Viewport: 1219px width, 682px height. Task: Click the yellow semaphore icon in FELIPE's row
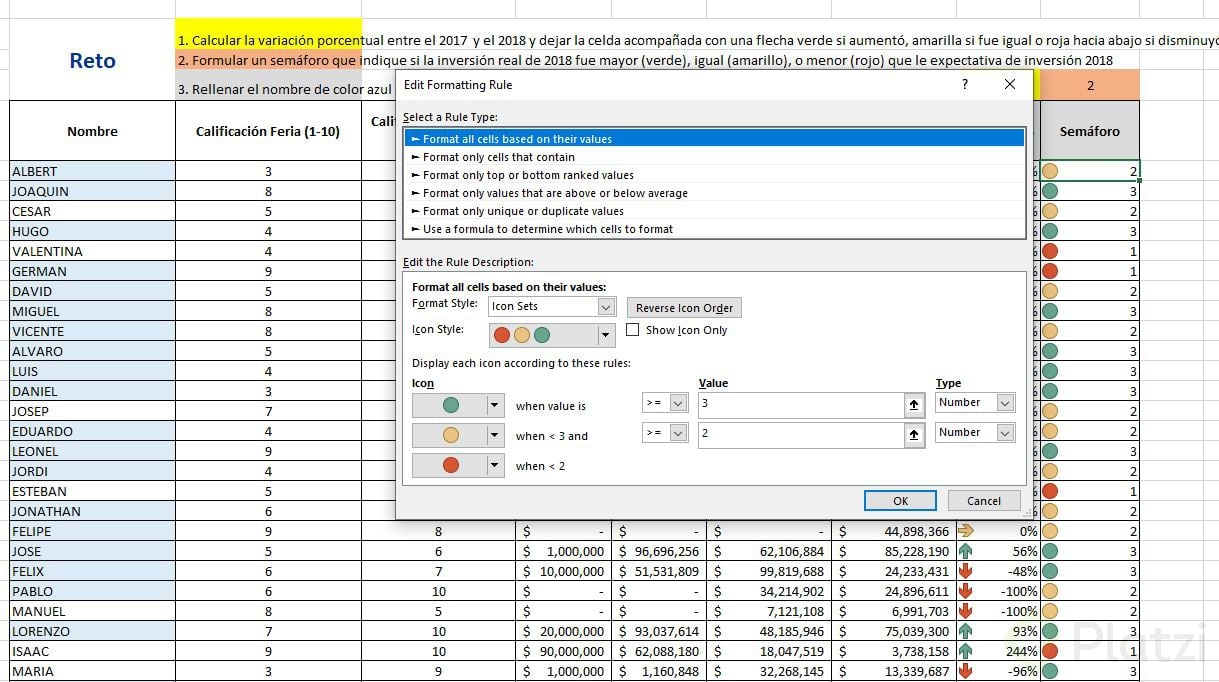(1050, 531)
